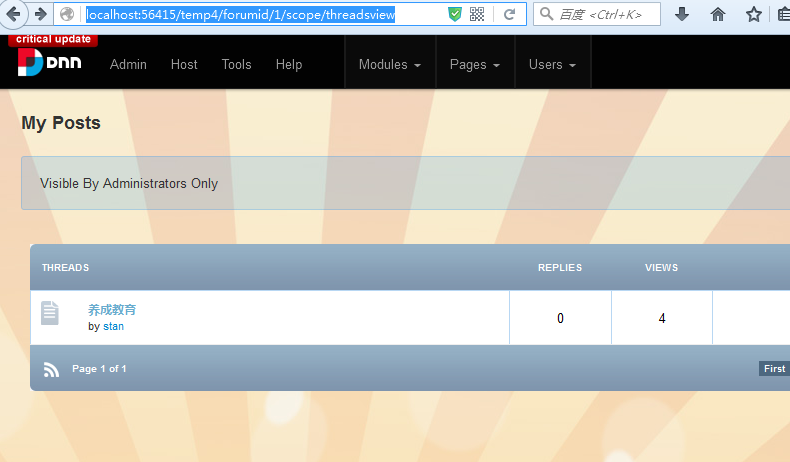The image size is (790, 462).
Task: Reload the page with the refresh icon
Action: coord(509,14)
